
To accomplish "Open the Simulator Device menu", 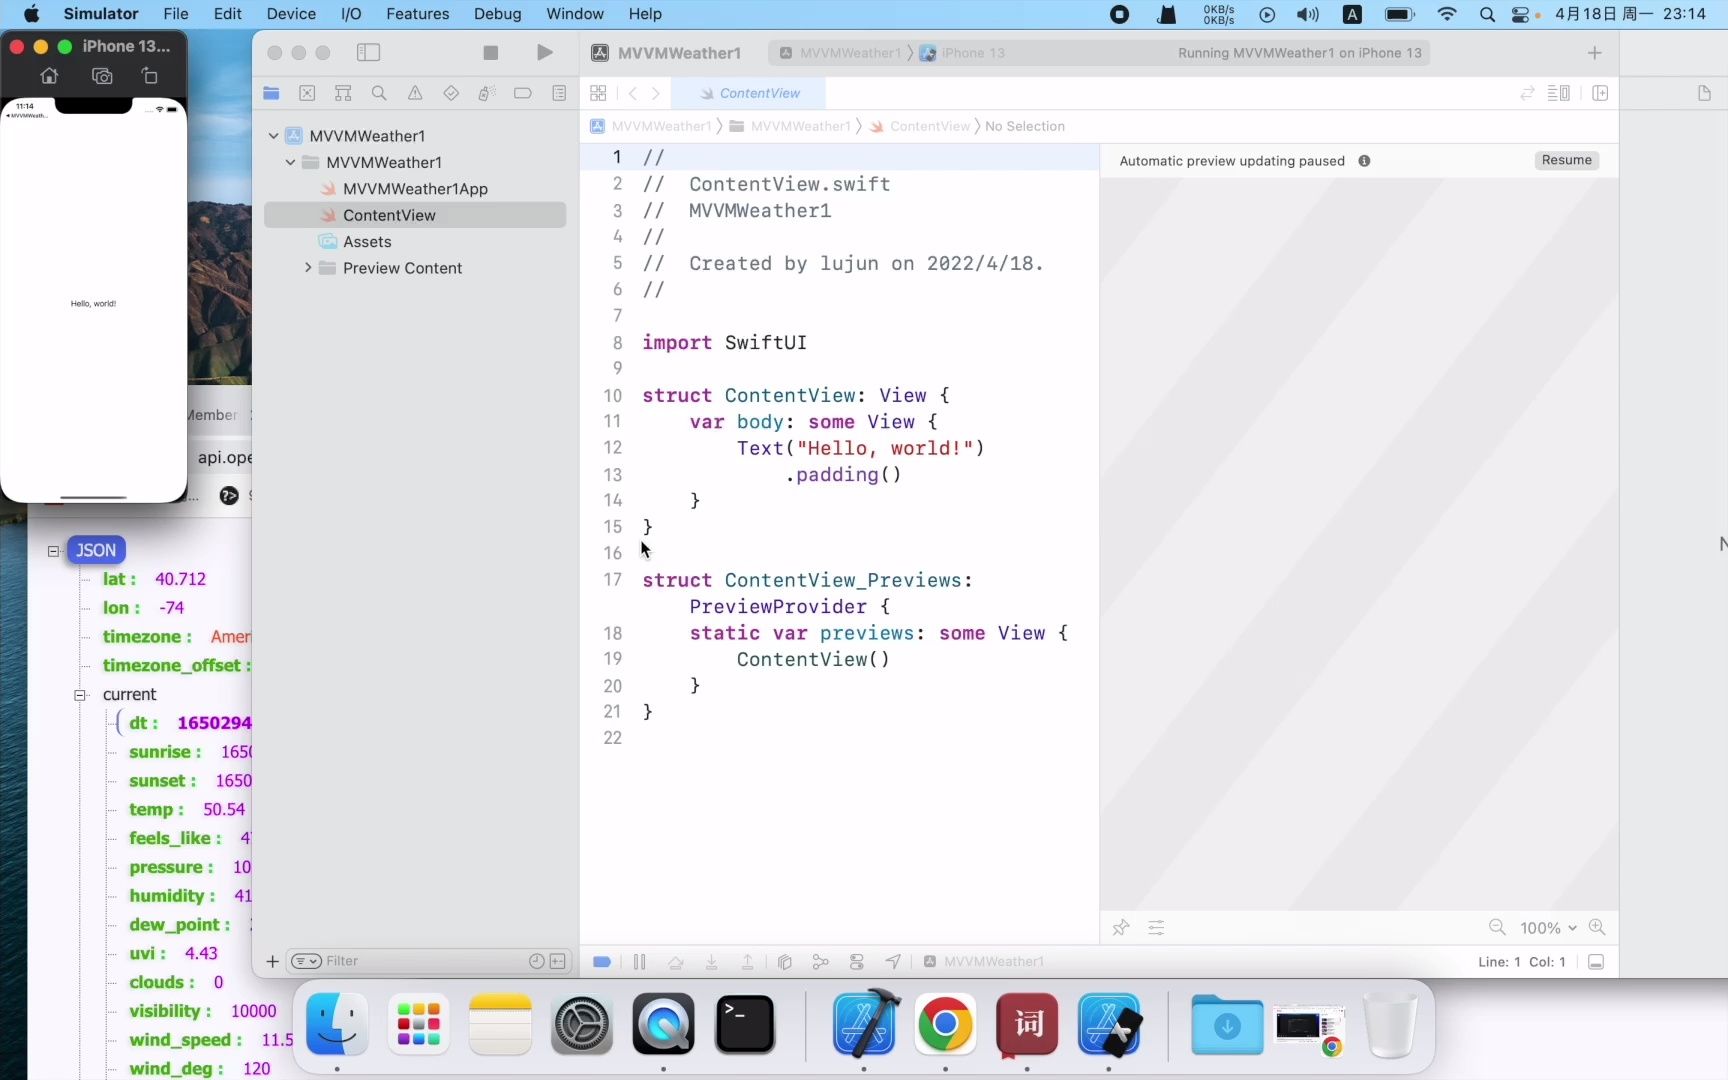I will pyautogui.click(x=291, y=14).
